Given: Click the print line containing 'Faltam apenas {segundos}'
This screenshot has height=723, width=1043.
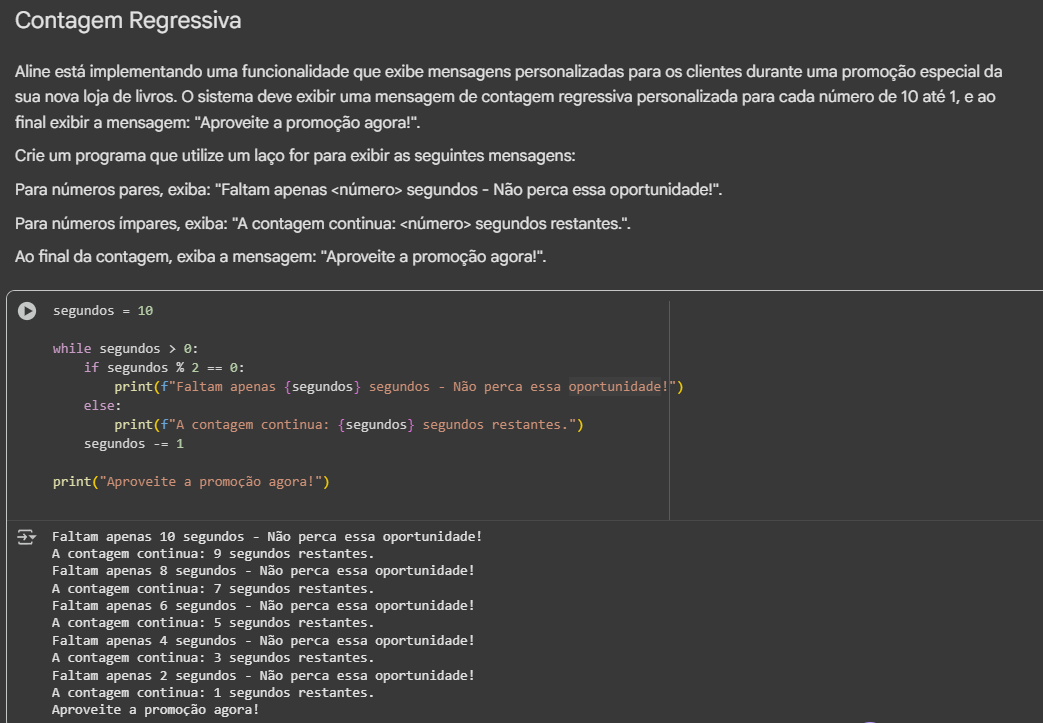Looking at the screenshot, I should [398, 387].
